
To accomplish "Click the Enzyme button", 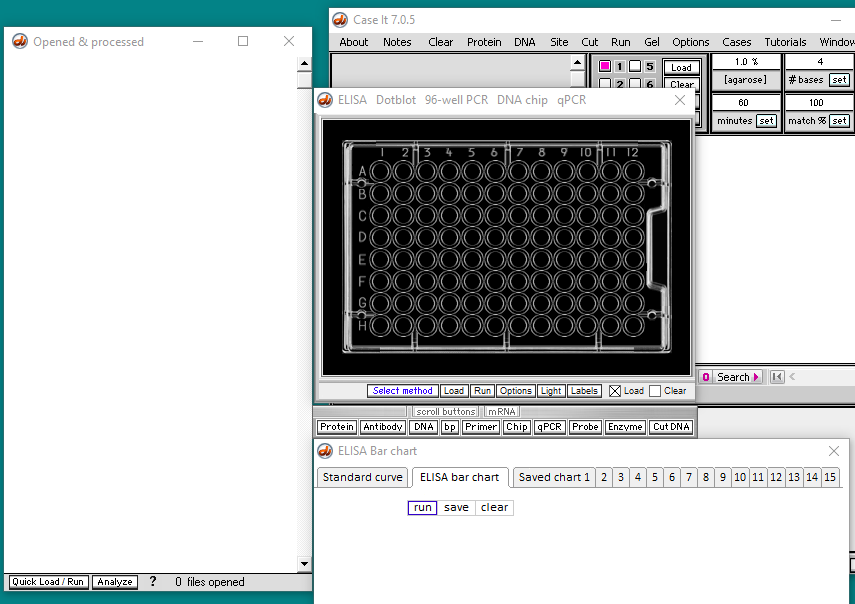I will pyautogui.click(x=625, y=427).
